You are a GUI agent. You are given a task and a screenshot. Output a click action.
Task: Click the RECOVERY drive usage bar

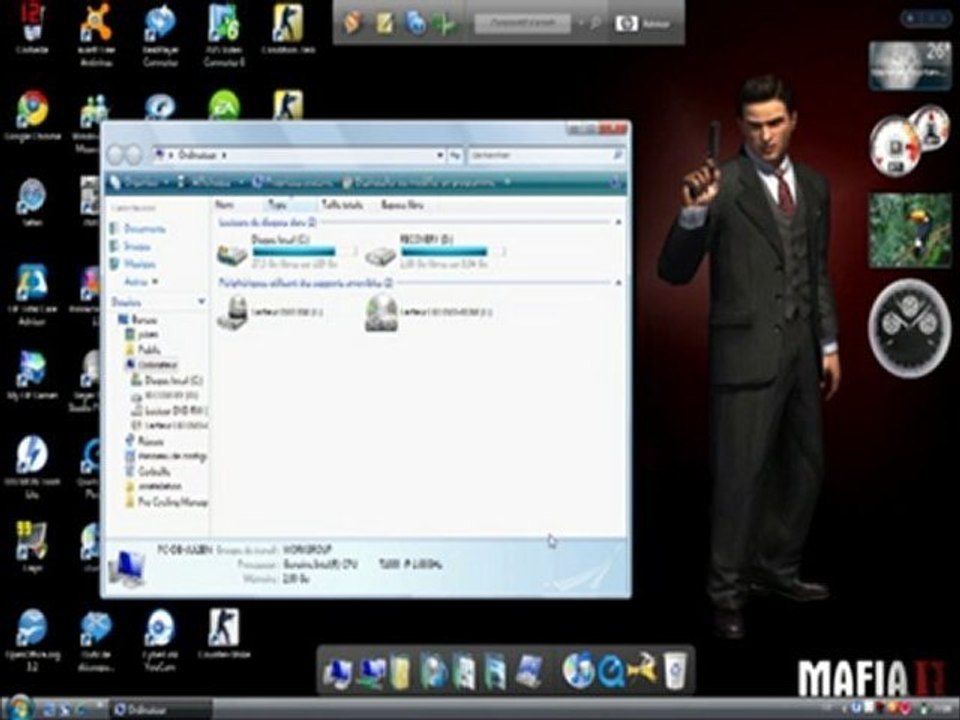453,252
